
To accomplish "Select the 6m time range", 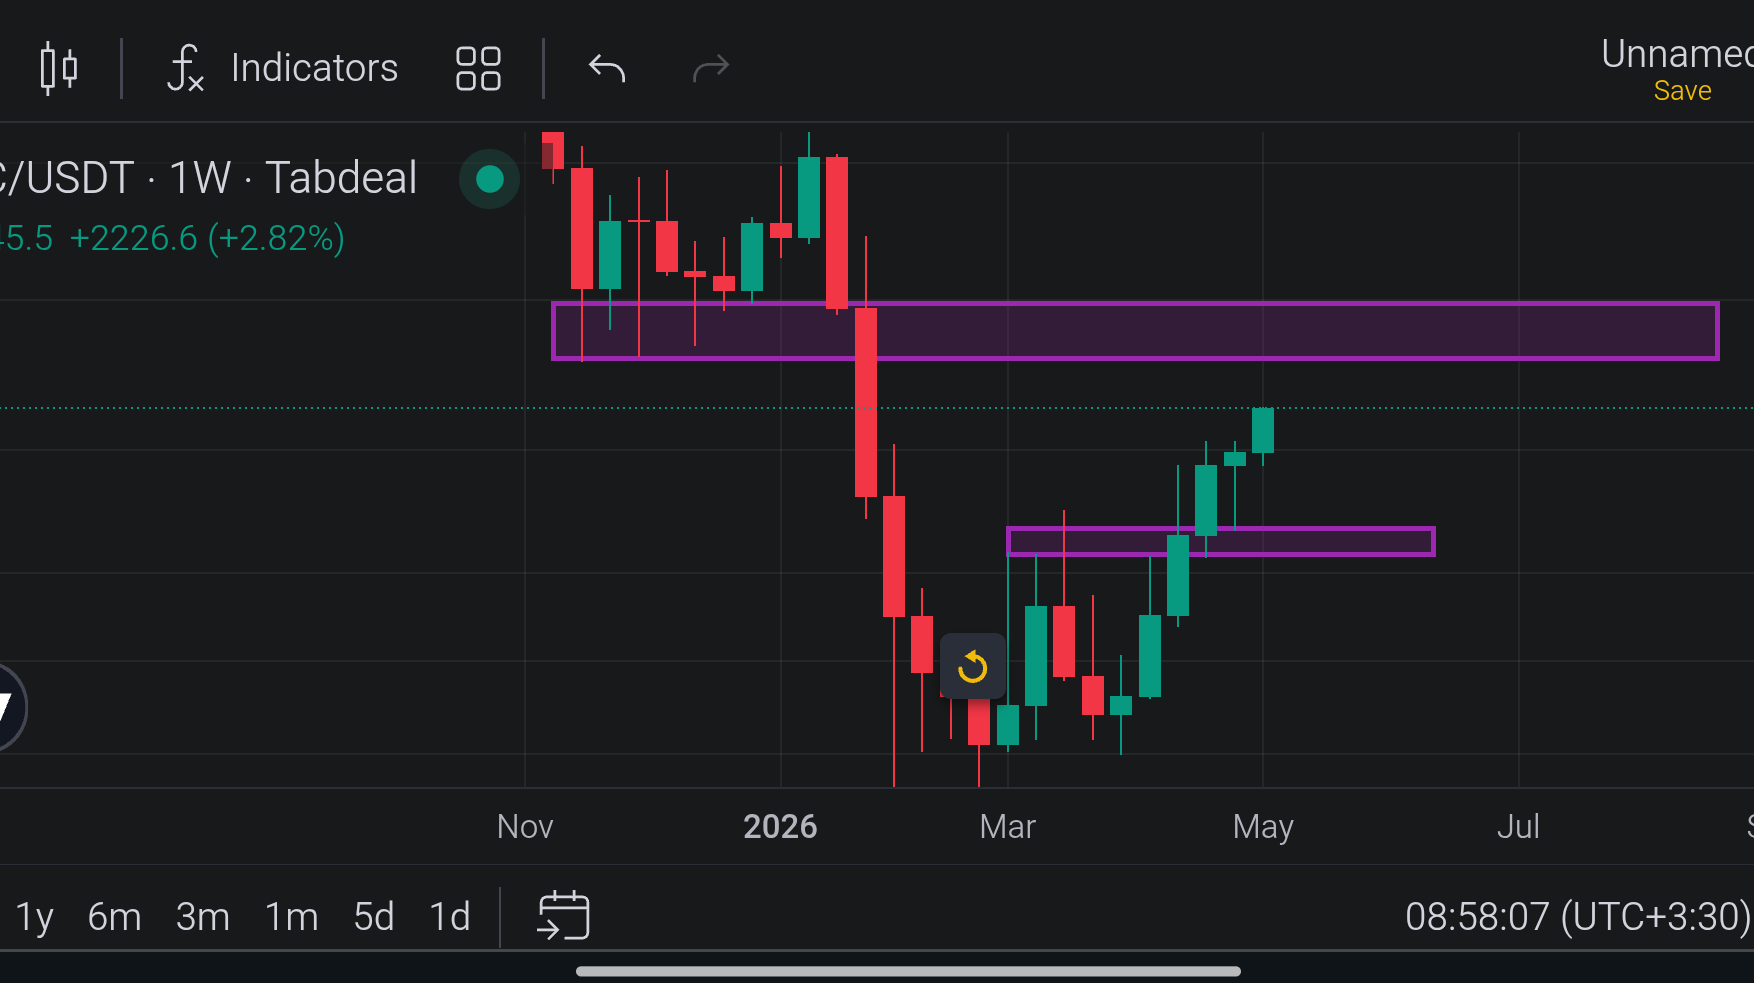I will [114, 916].
